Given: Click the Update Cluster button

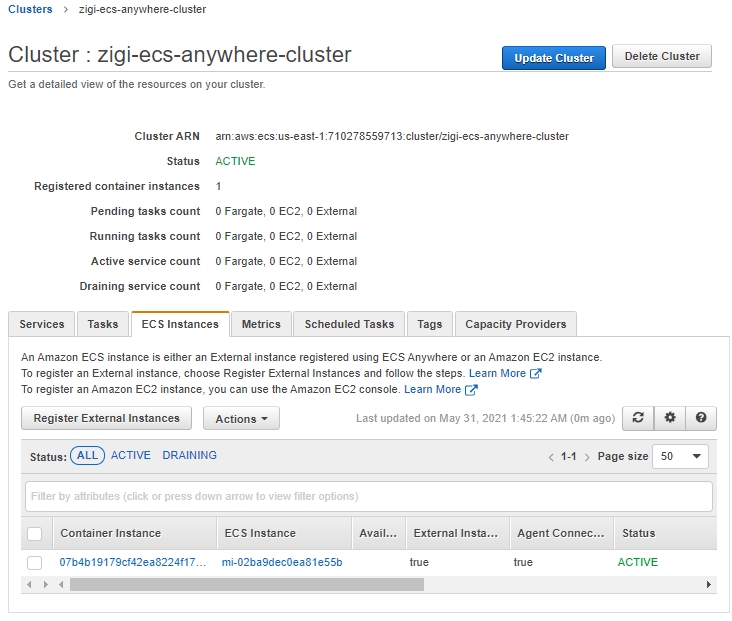Looking at the screenshot, I should (554, 58).
